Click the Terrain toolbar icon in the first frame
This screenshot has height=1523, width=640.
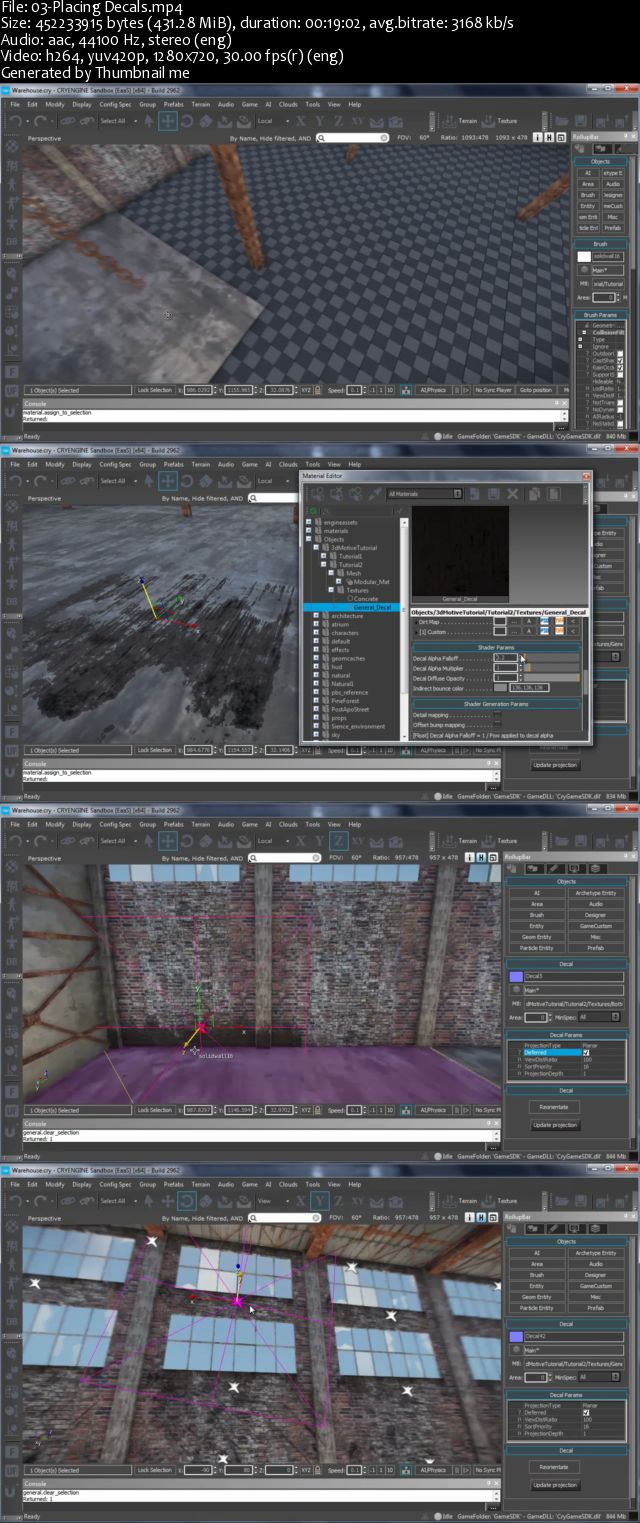coord(450,121)
